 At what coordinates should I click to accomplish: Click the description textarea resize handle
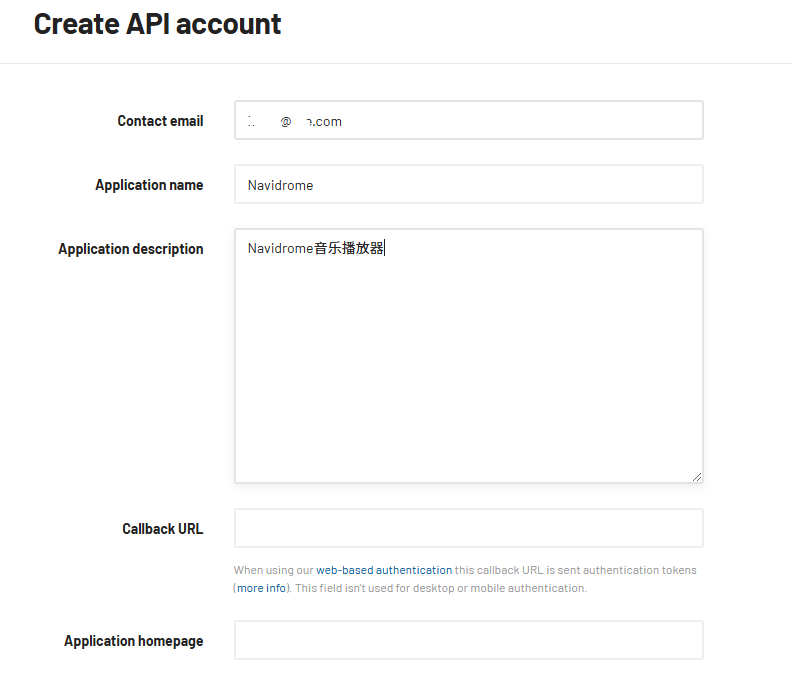tap(697, 477)
